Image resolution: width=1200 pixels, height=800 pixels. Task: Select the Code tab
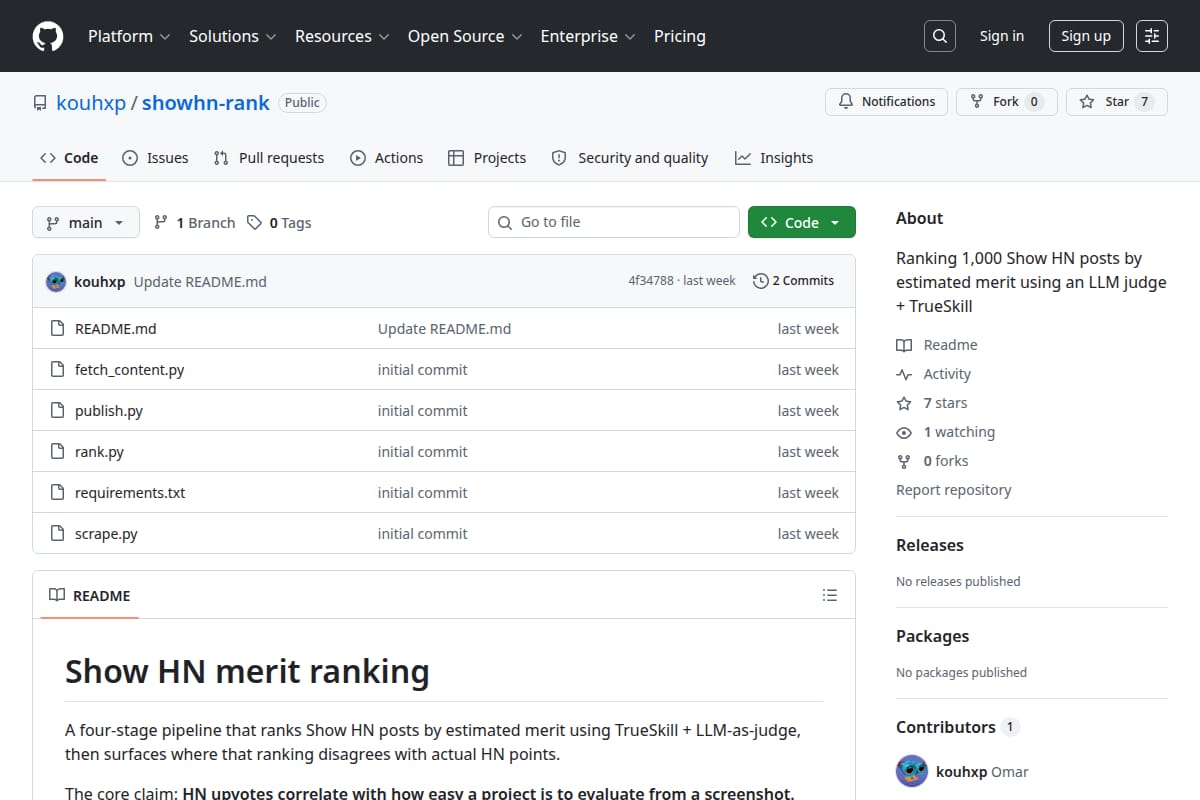(69, 158)
